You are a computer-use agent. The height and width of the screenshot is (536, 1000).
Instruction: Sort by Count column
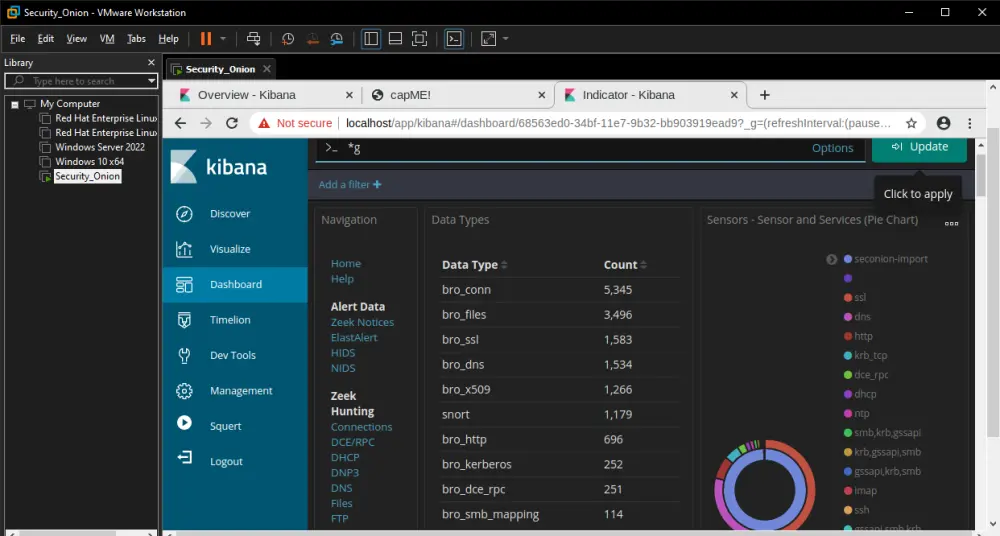625,265
